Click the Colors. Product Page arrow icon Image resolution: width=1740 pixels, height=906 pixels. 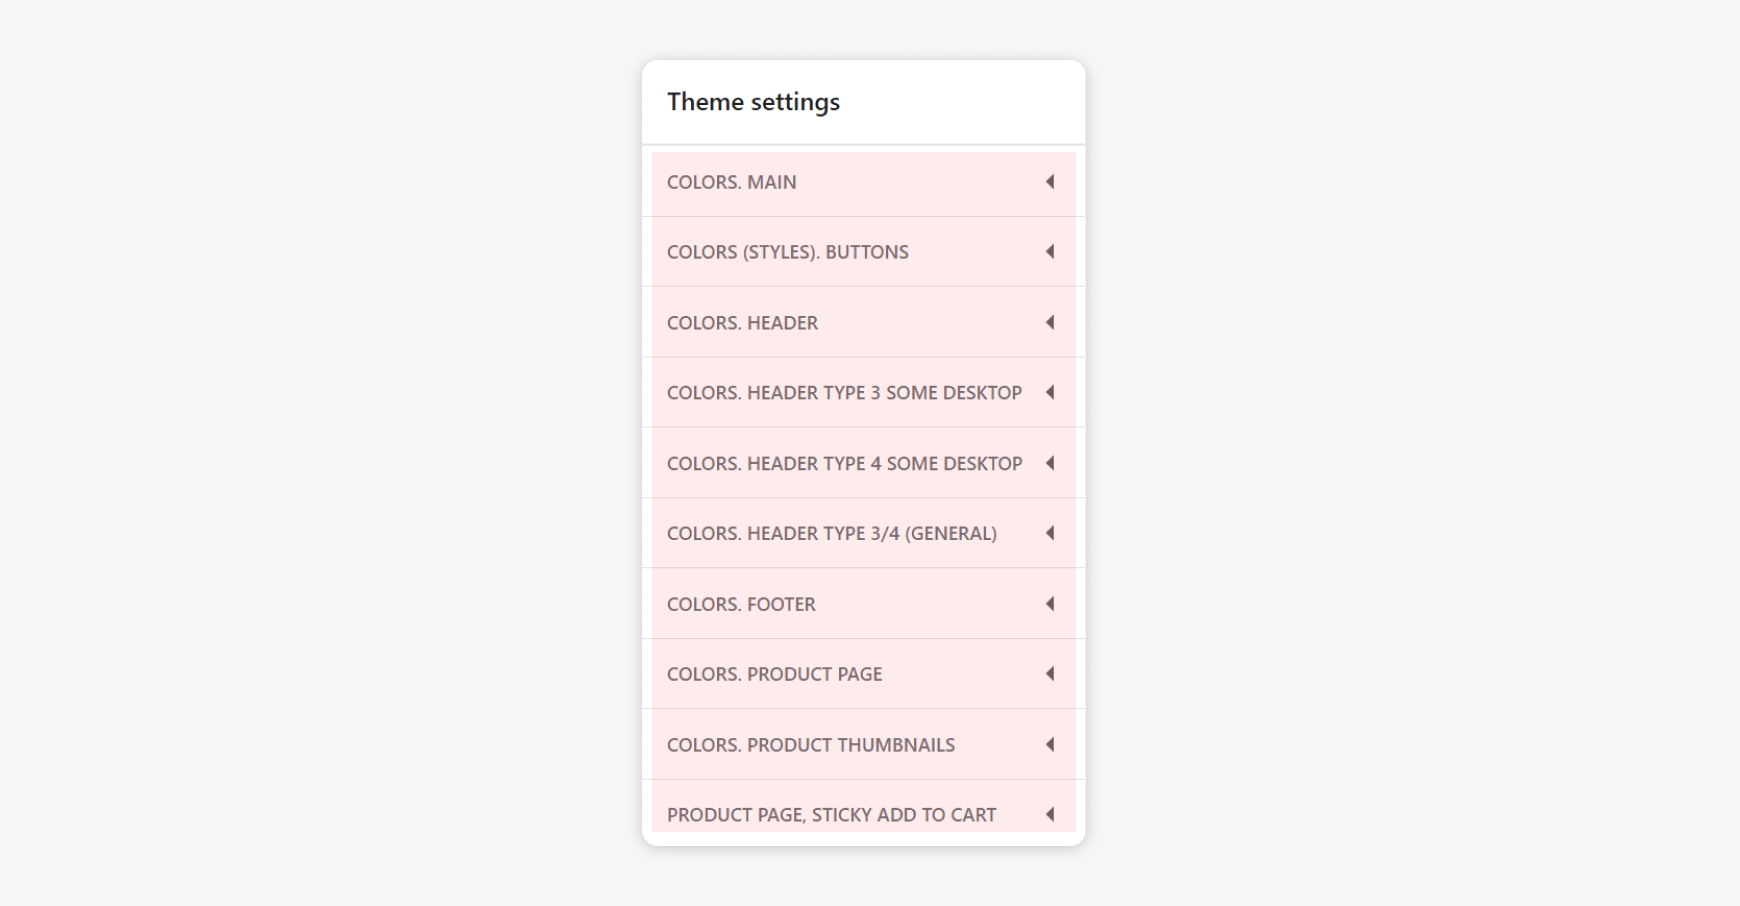pyautogui.click(x=1050, y=674)
